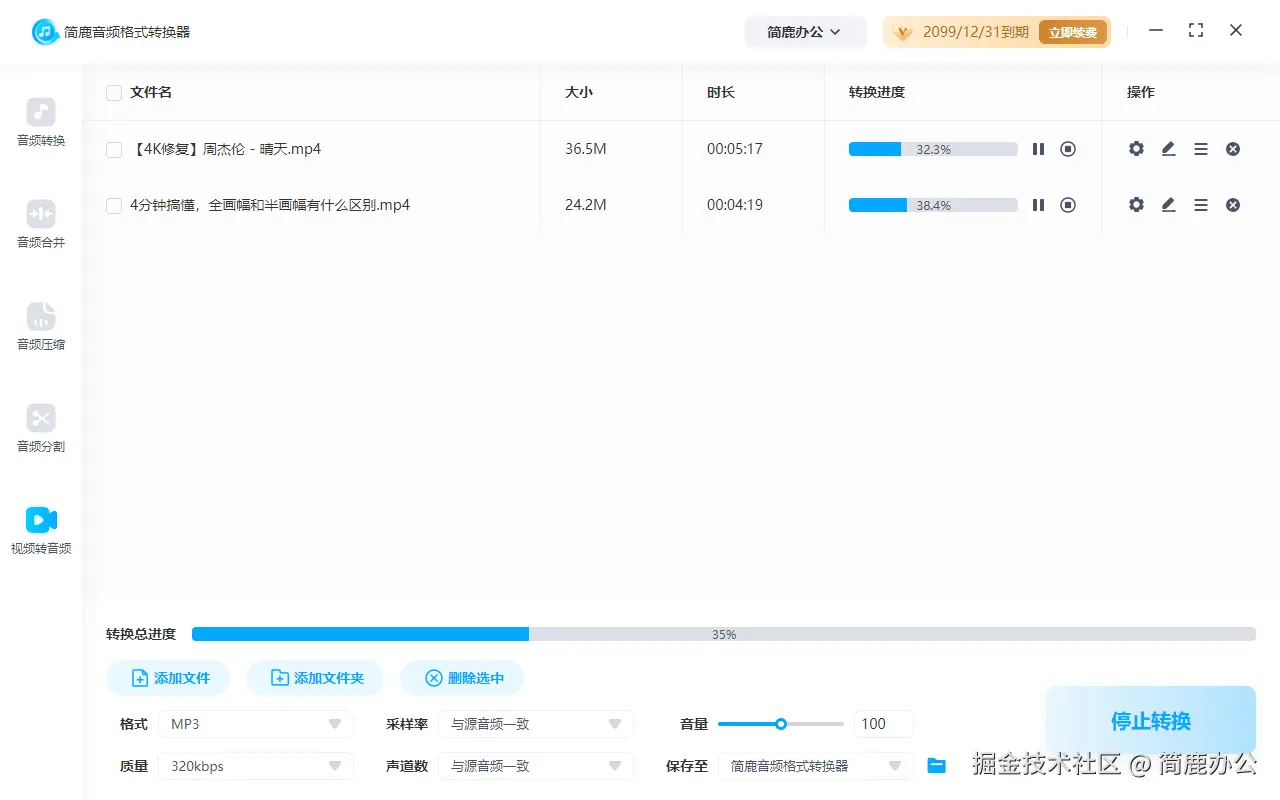Select the 视频转音频 sidebar section

point(41,531)
